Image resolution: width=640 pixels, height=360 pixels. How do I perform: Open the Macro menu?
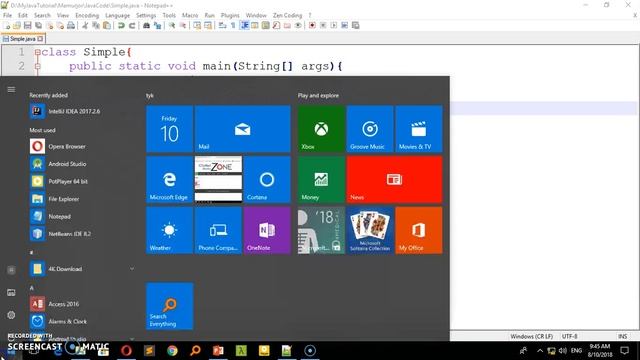(x=190, y=15)
